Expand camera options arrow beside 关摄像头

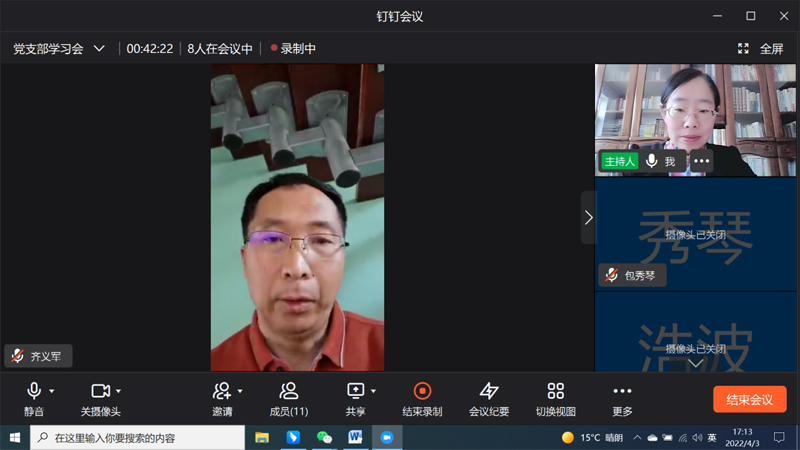coord(118,391)
